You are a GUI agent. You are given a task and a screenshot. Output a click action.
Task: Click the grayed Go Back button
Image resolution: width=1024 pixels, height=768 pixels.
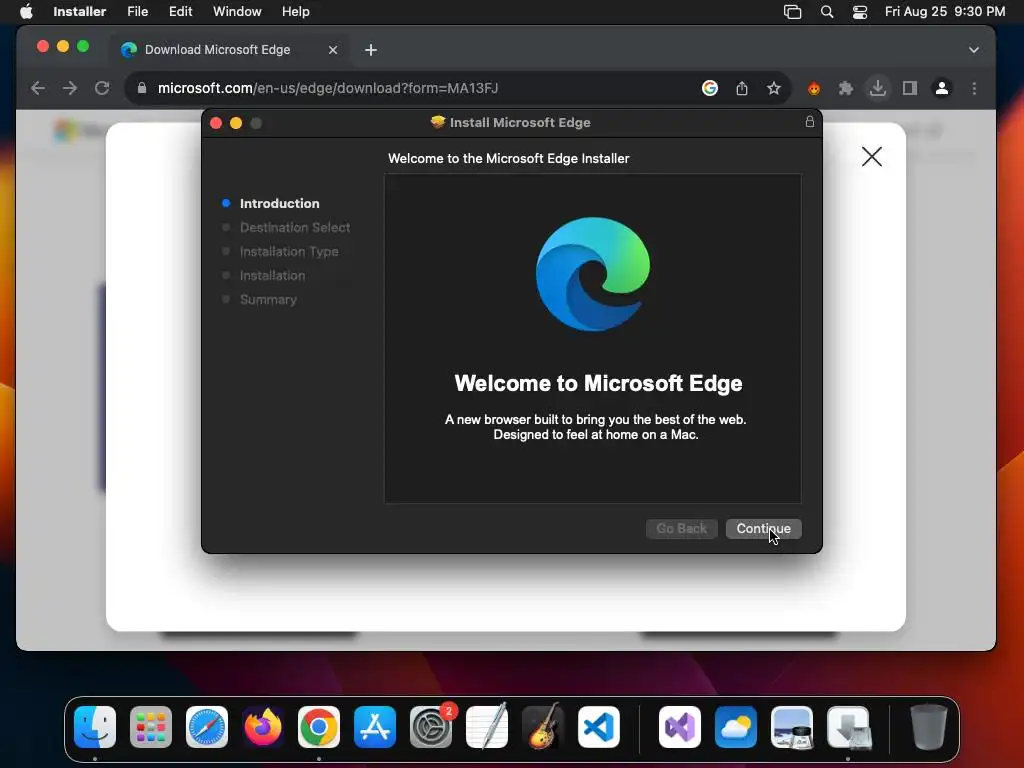tap(681, 528)
